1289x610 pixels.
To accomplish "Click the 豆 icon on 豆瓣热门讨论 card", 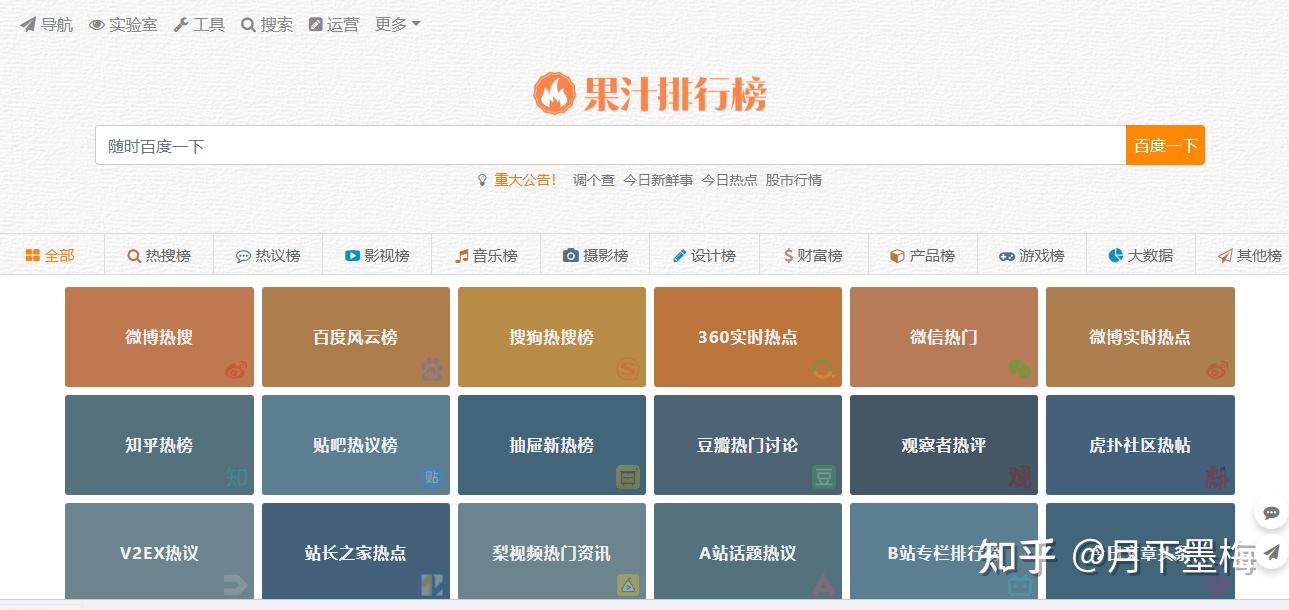I will click(824, 477).
